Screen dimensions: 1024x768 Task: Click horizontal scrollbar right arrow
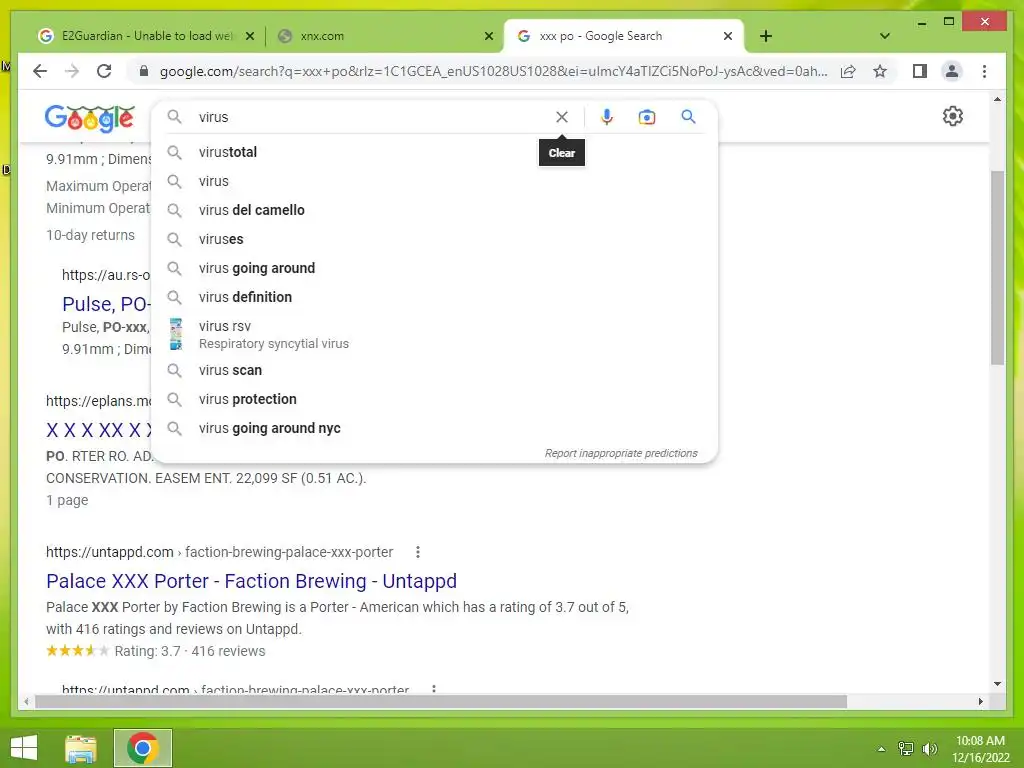tap(980, 701)
